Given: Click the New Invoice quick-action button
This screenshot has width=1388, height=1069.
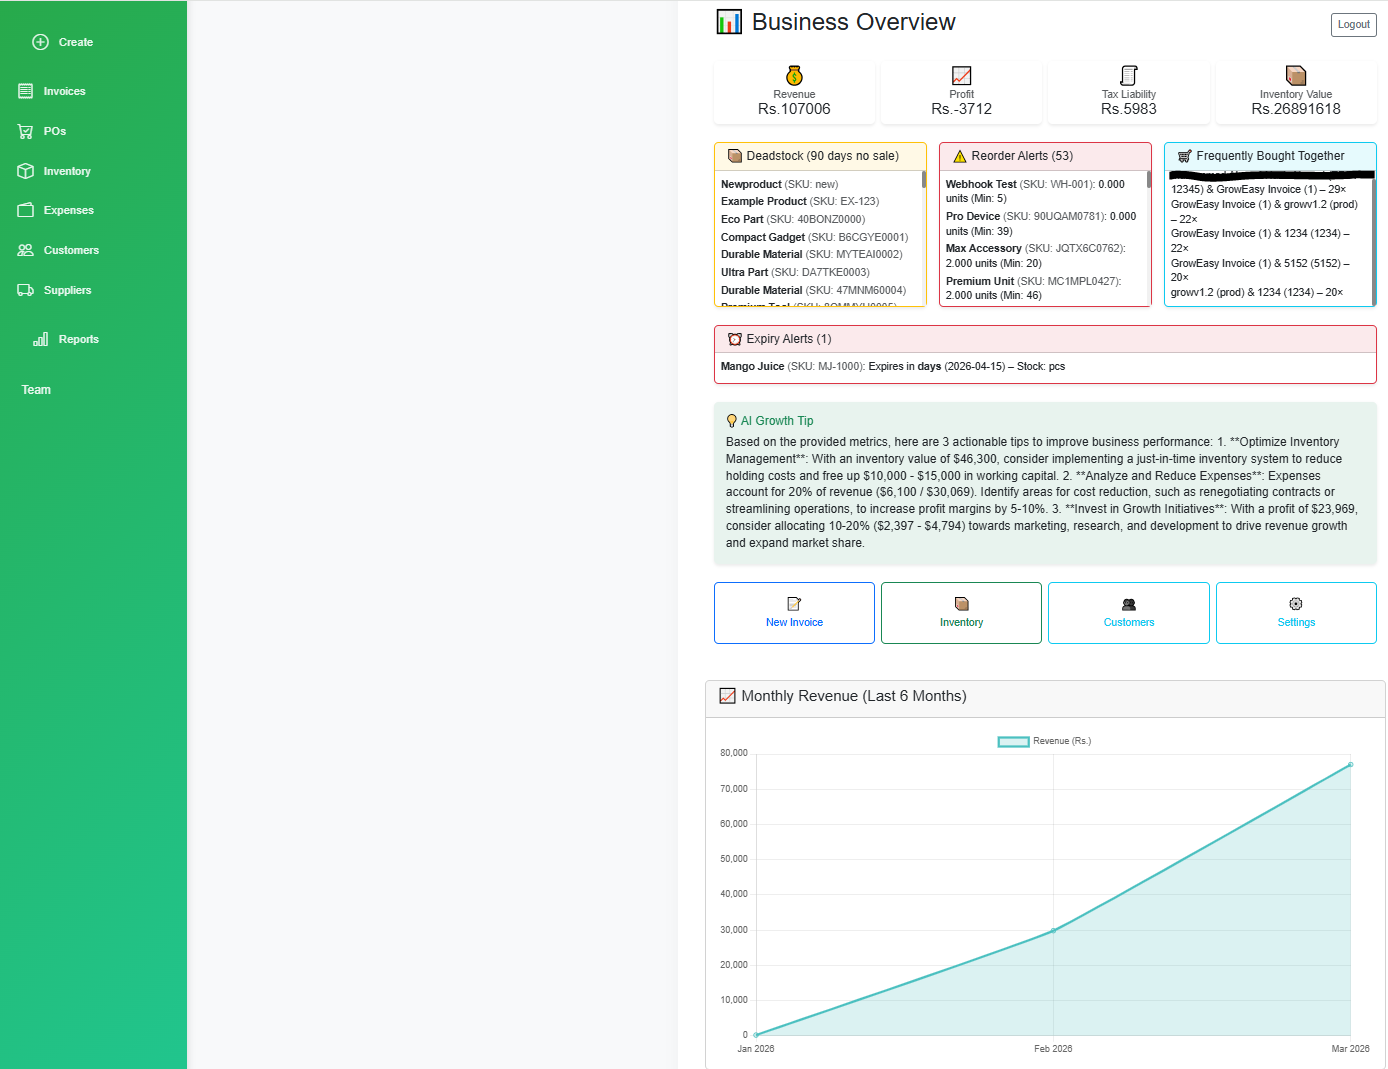Looking at the screenshot, I should pos(794,613).
